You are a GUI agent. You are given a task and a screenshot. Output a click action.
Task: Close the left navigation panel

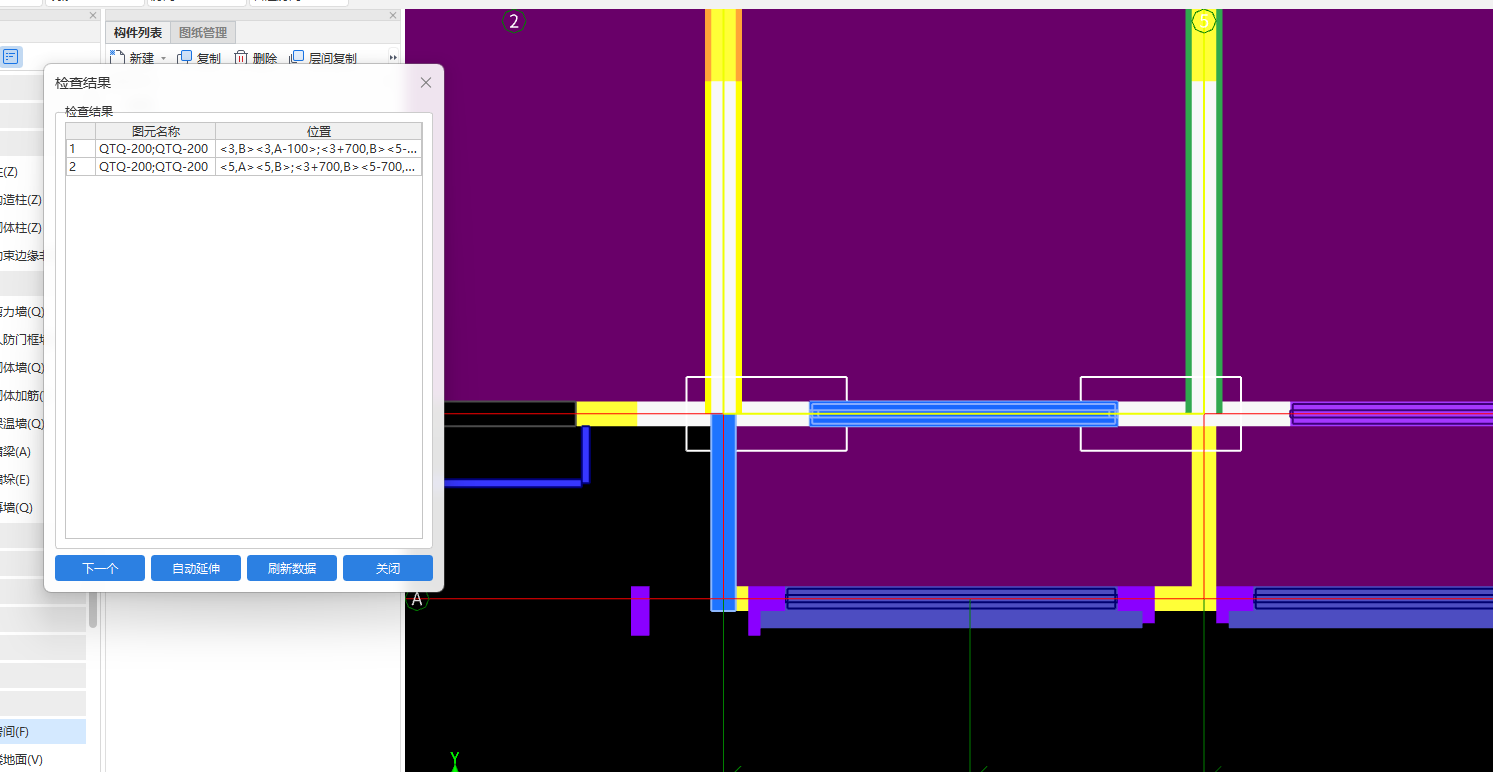coord(93,16)
